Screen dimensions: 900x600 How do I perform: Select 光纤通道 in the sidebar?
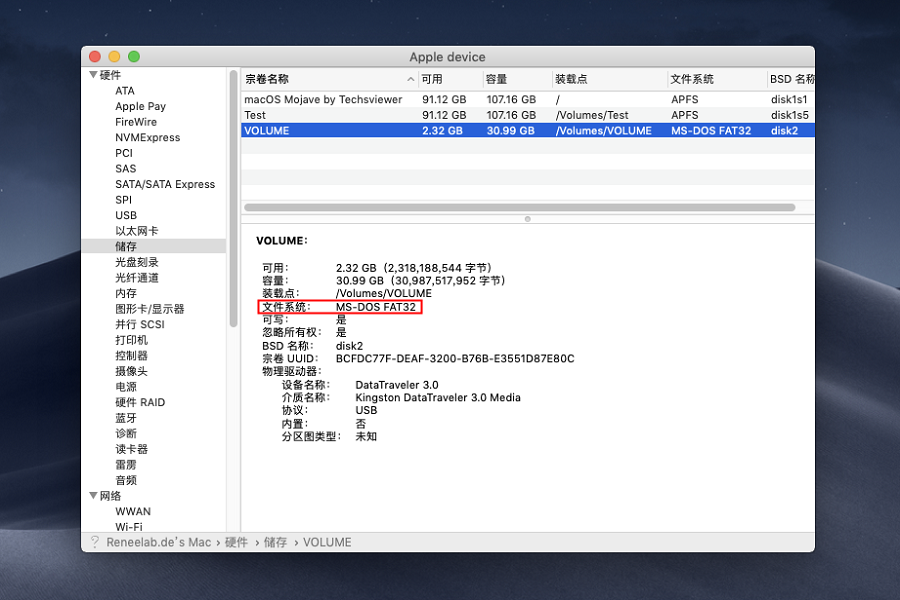pyautogui.click(x=137, y=277)
